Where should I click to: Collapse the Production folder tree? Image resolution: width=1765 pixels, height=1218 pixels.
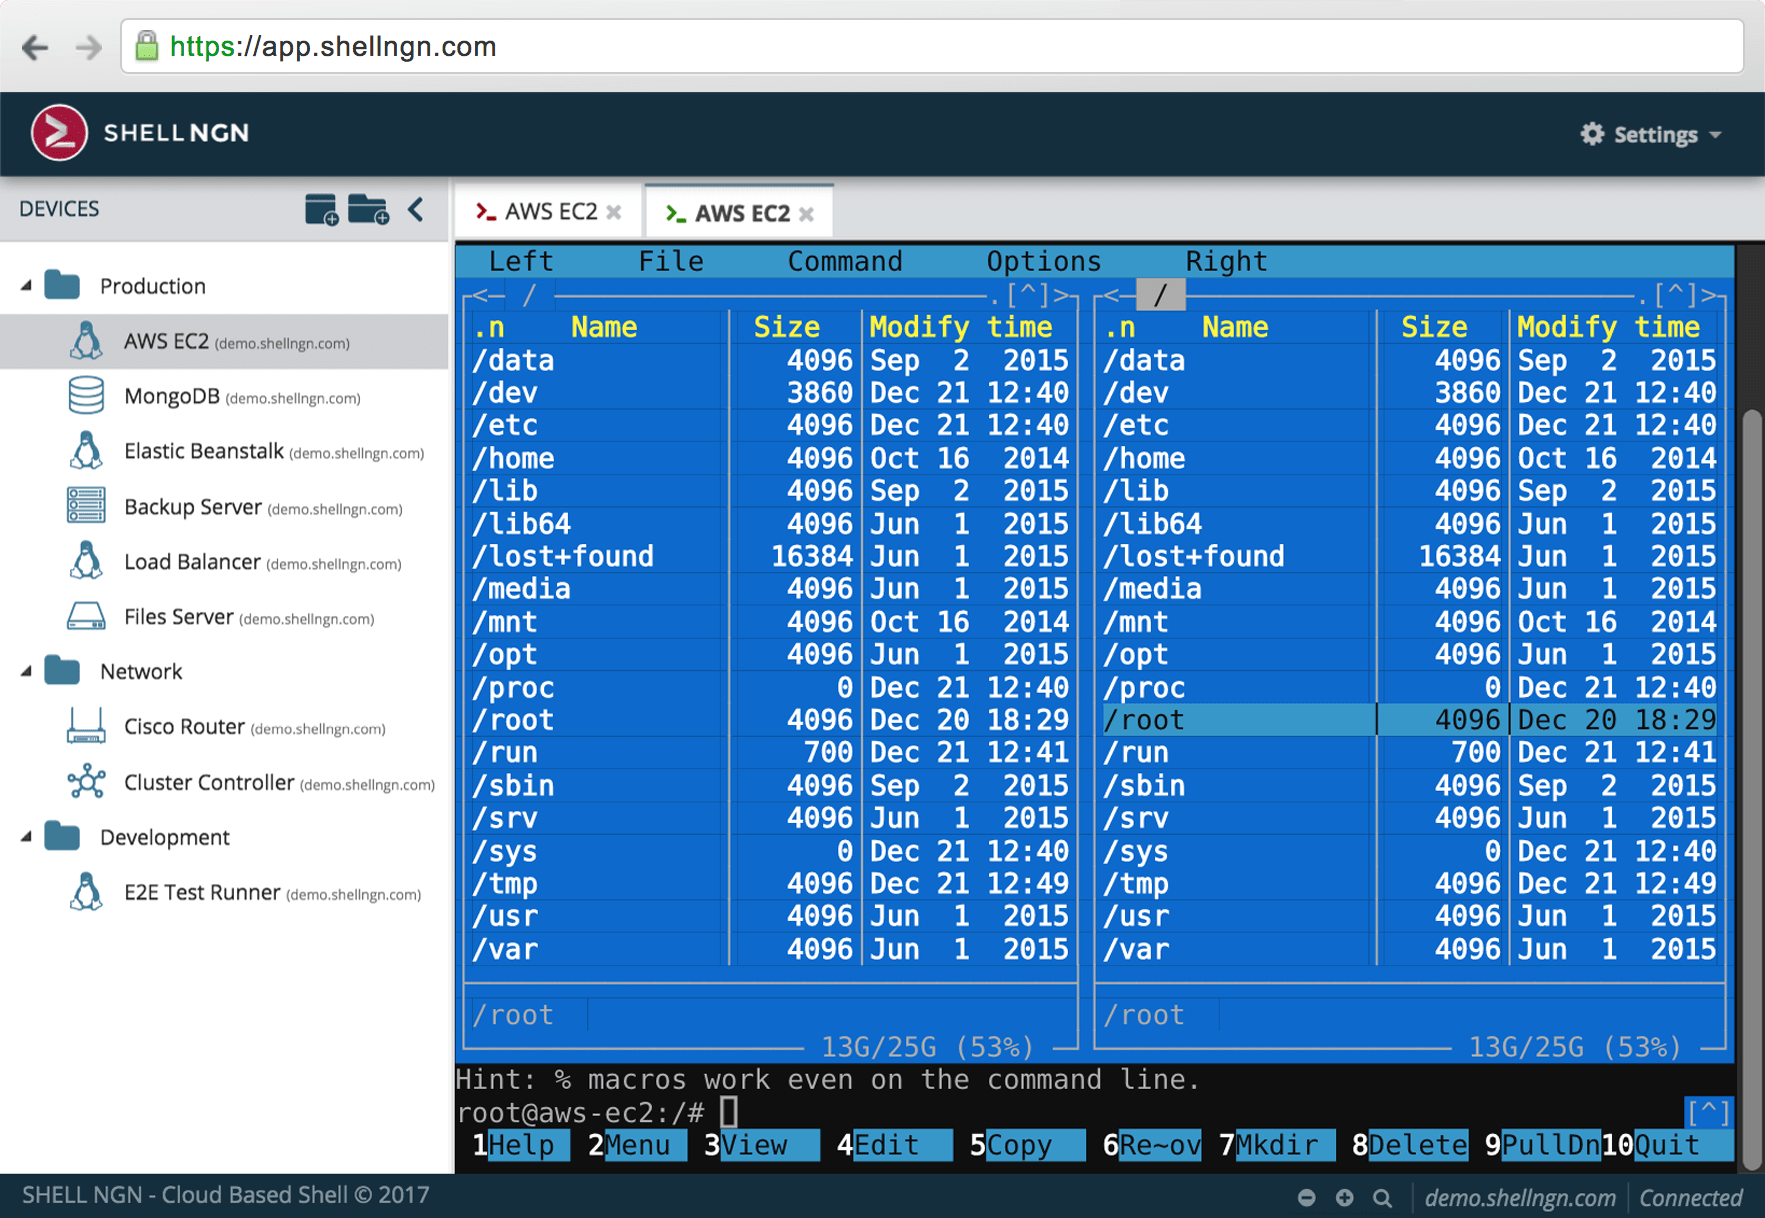27,286
